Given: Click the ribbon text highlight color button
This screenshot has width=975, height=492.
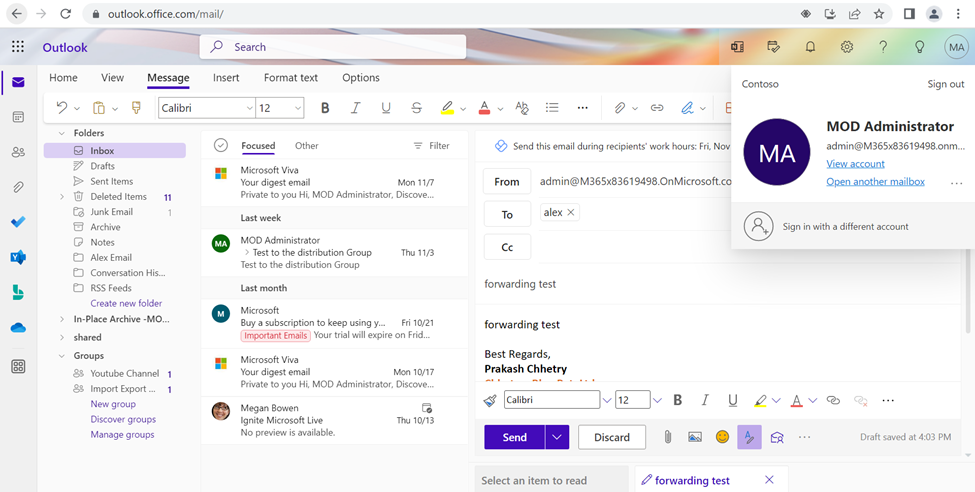Looking at the screenshot, I should click(448, 108).
